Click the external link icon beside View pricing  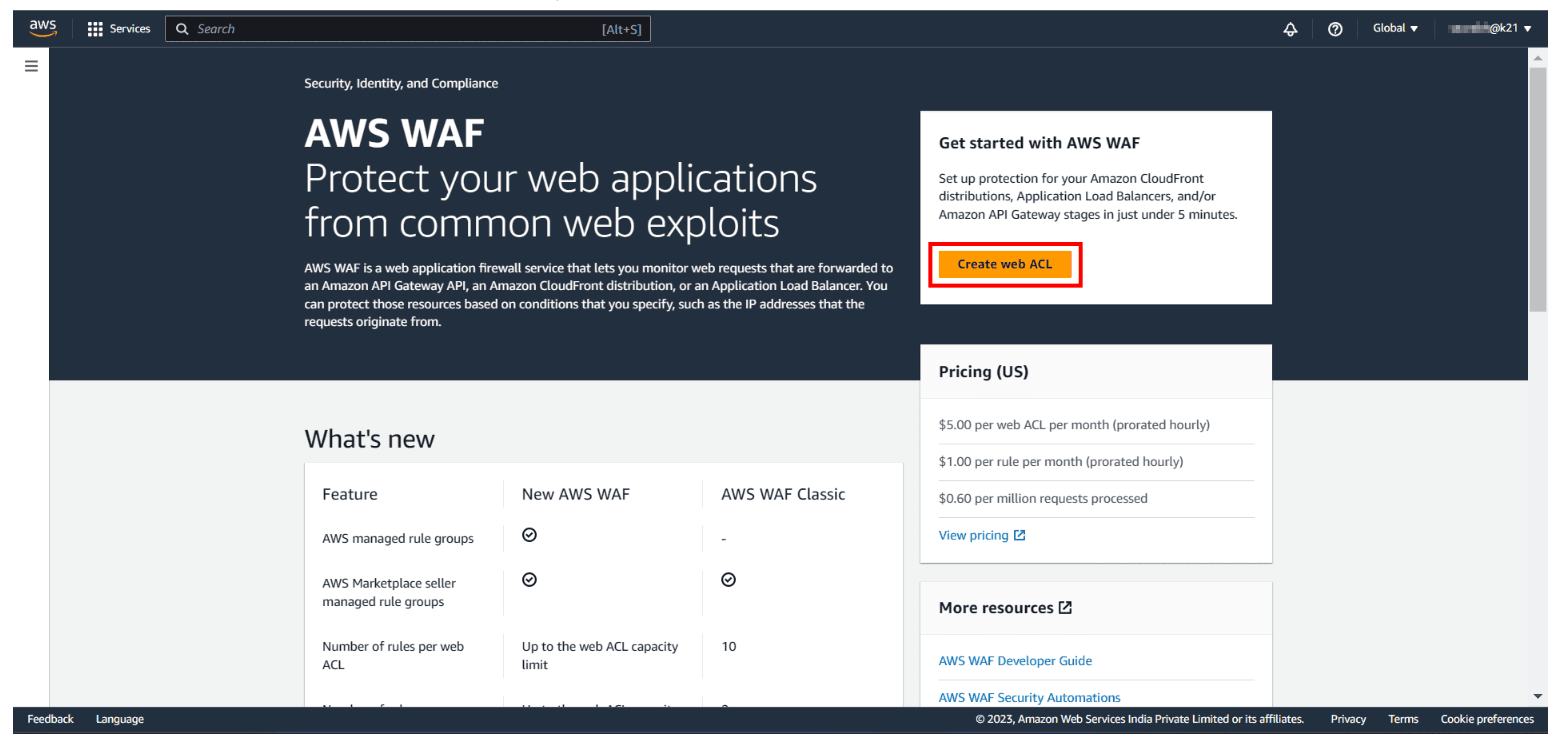coord(1019,535)
